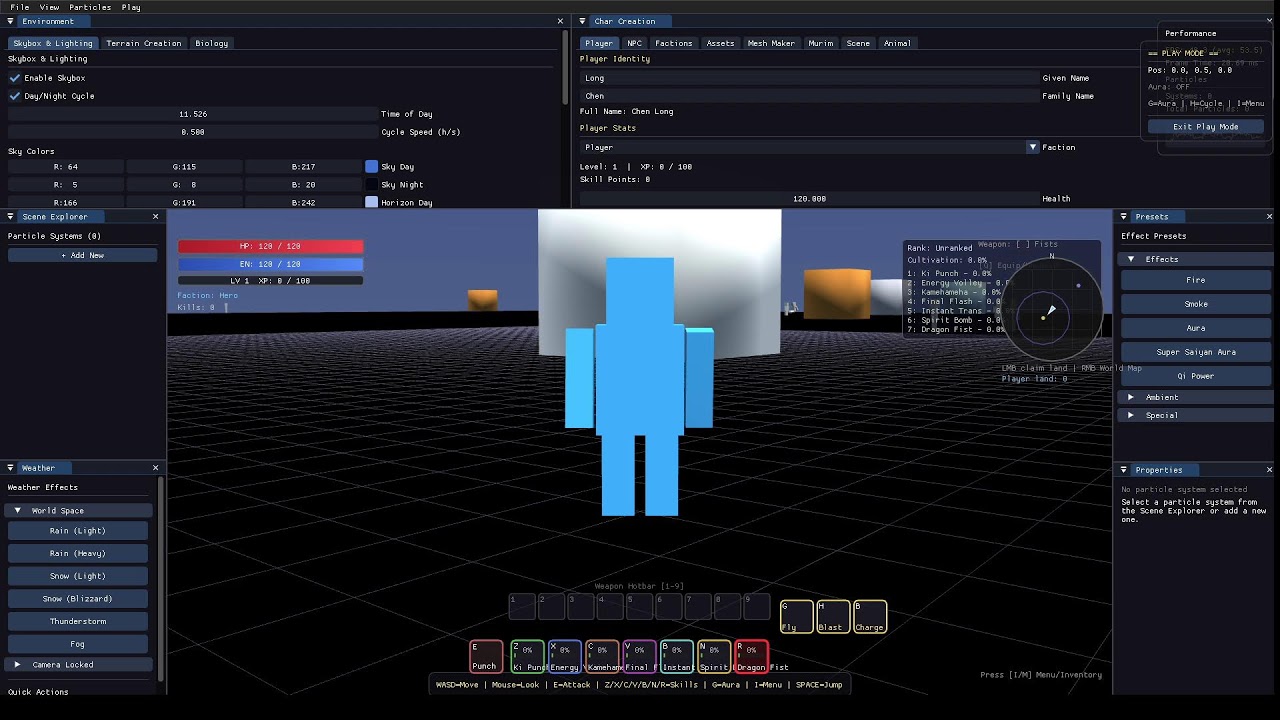Click the Add New particle system button

point(82,255)
